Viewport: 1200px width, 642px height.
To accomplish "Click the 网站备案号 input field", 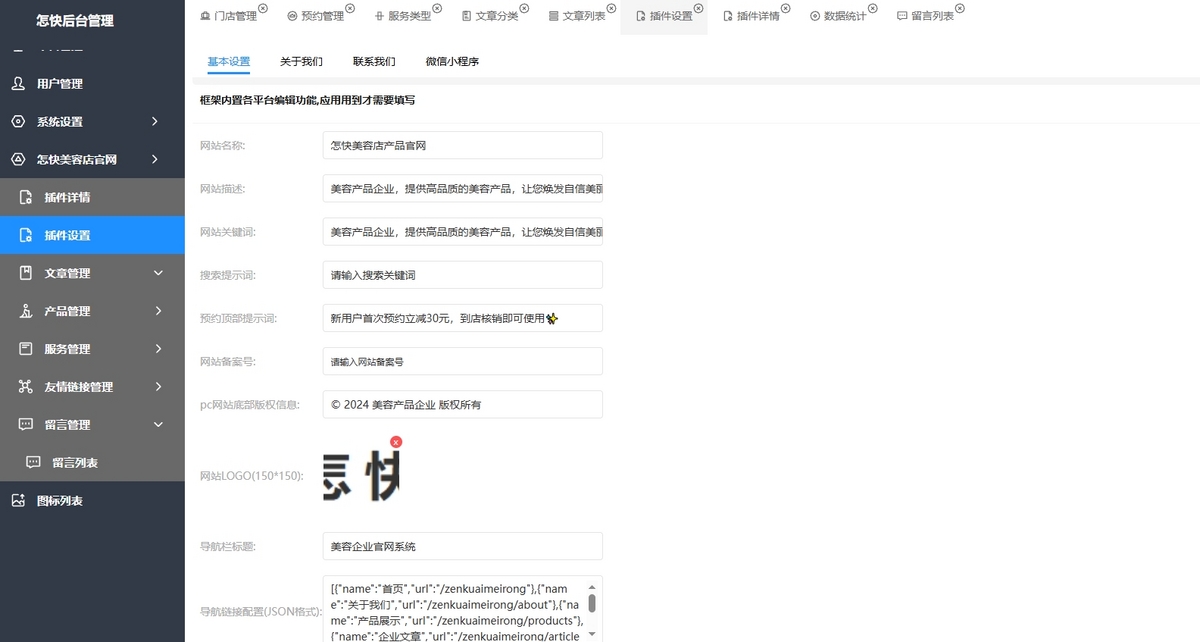I will coord(462,361).
